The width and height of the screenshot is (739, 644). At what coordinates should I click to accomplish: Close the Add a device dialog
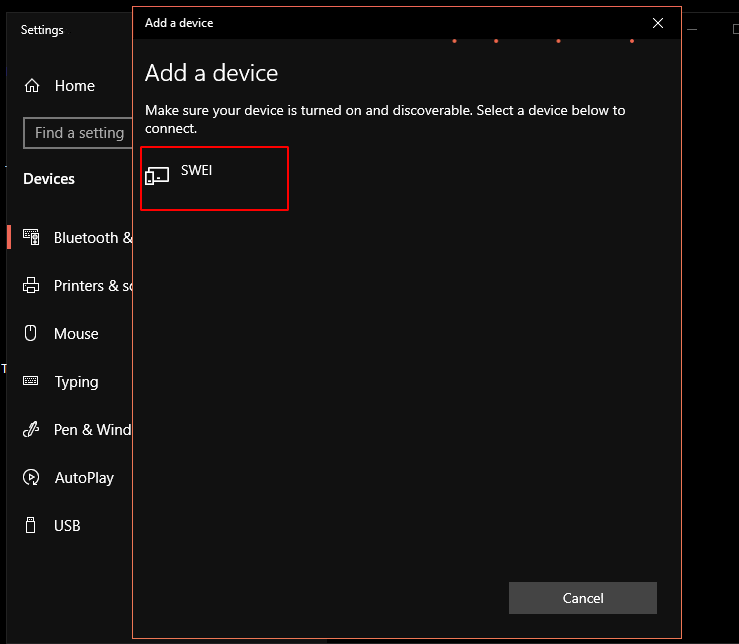click(x=658, y=23)
